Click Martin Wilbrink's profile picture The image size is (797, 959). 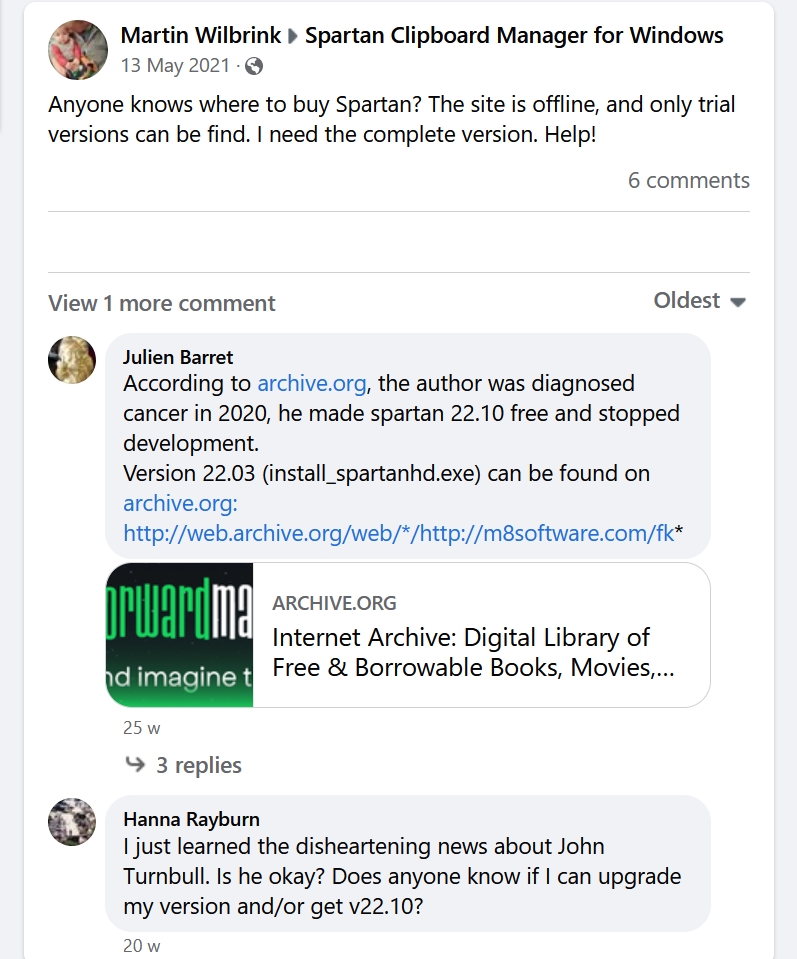pyautogui.click(x=78, y=50)
